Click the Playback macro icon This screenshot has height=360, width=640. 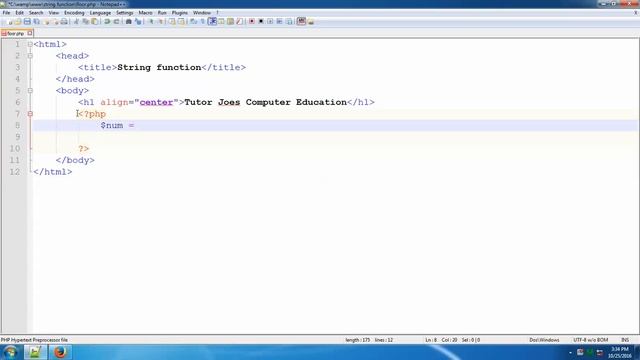(x=270, y=21)
